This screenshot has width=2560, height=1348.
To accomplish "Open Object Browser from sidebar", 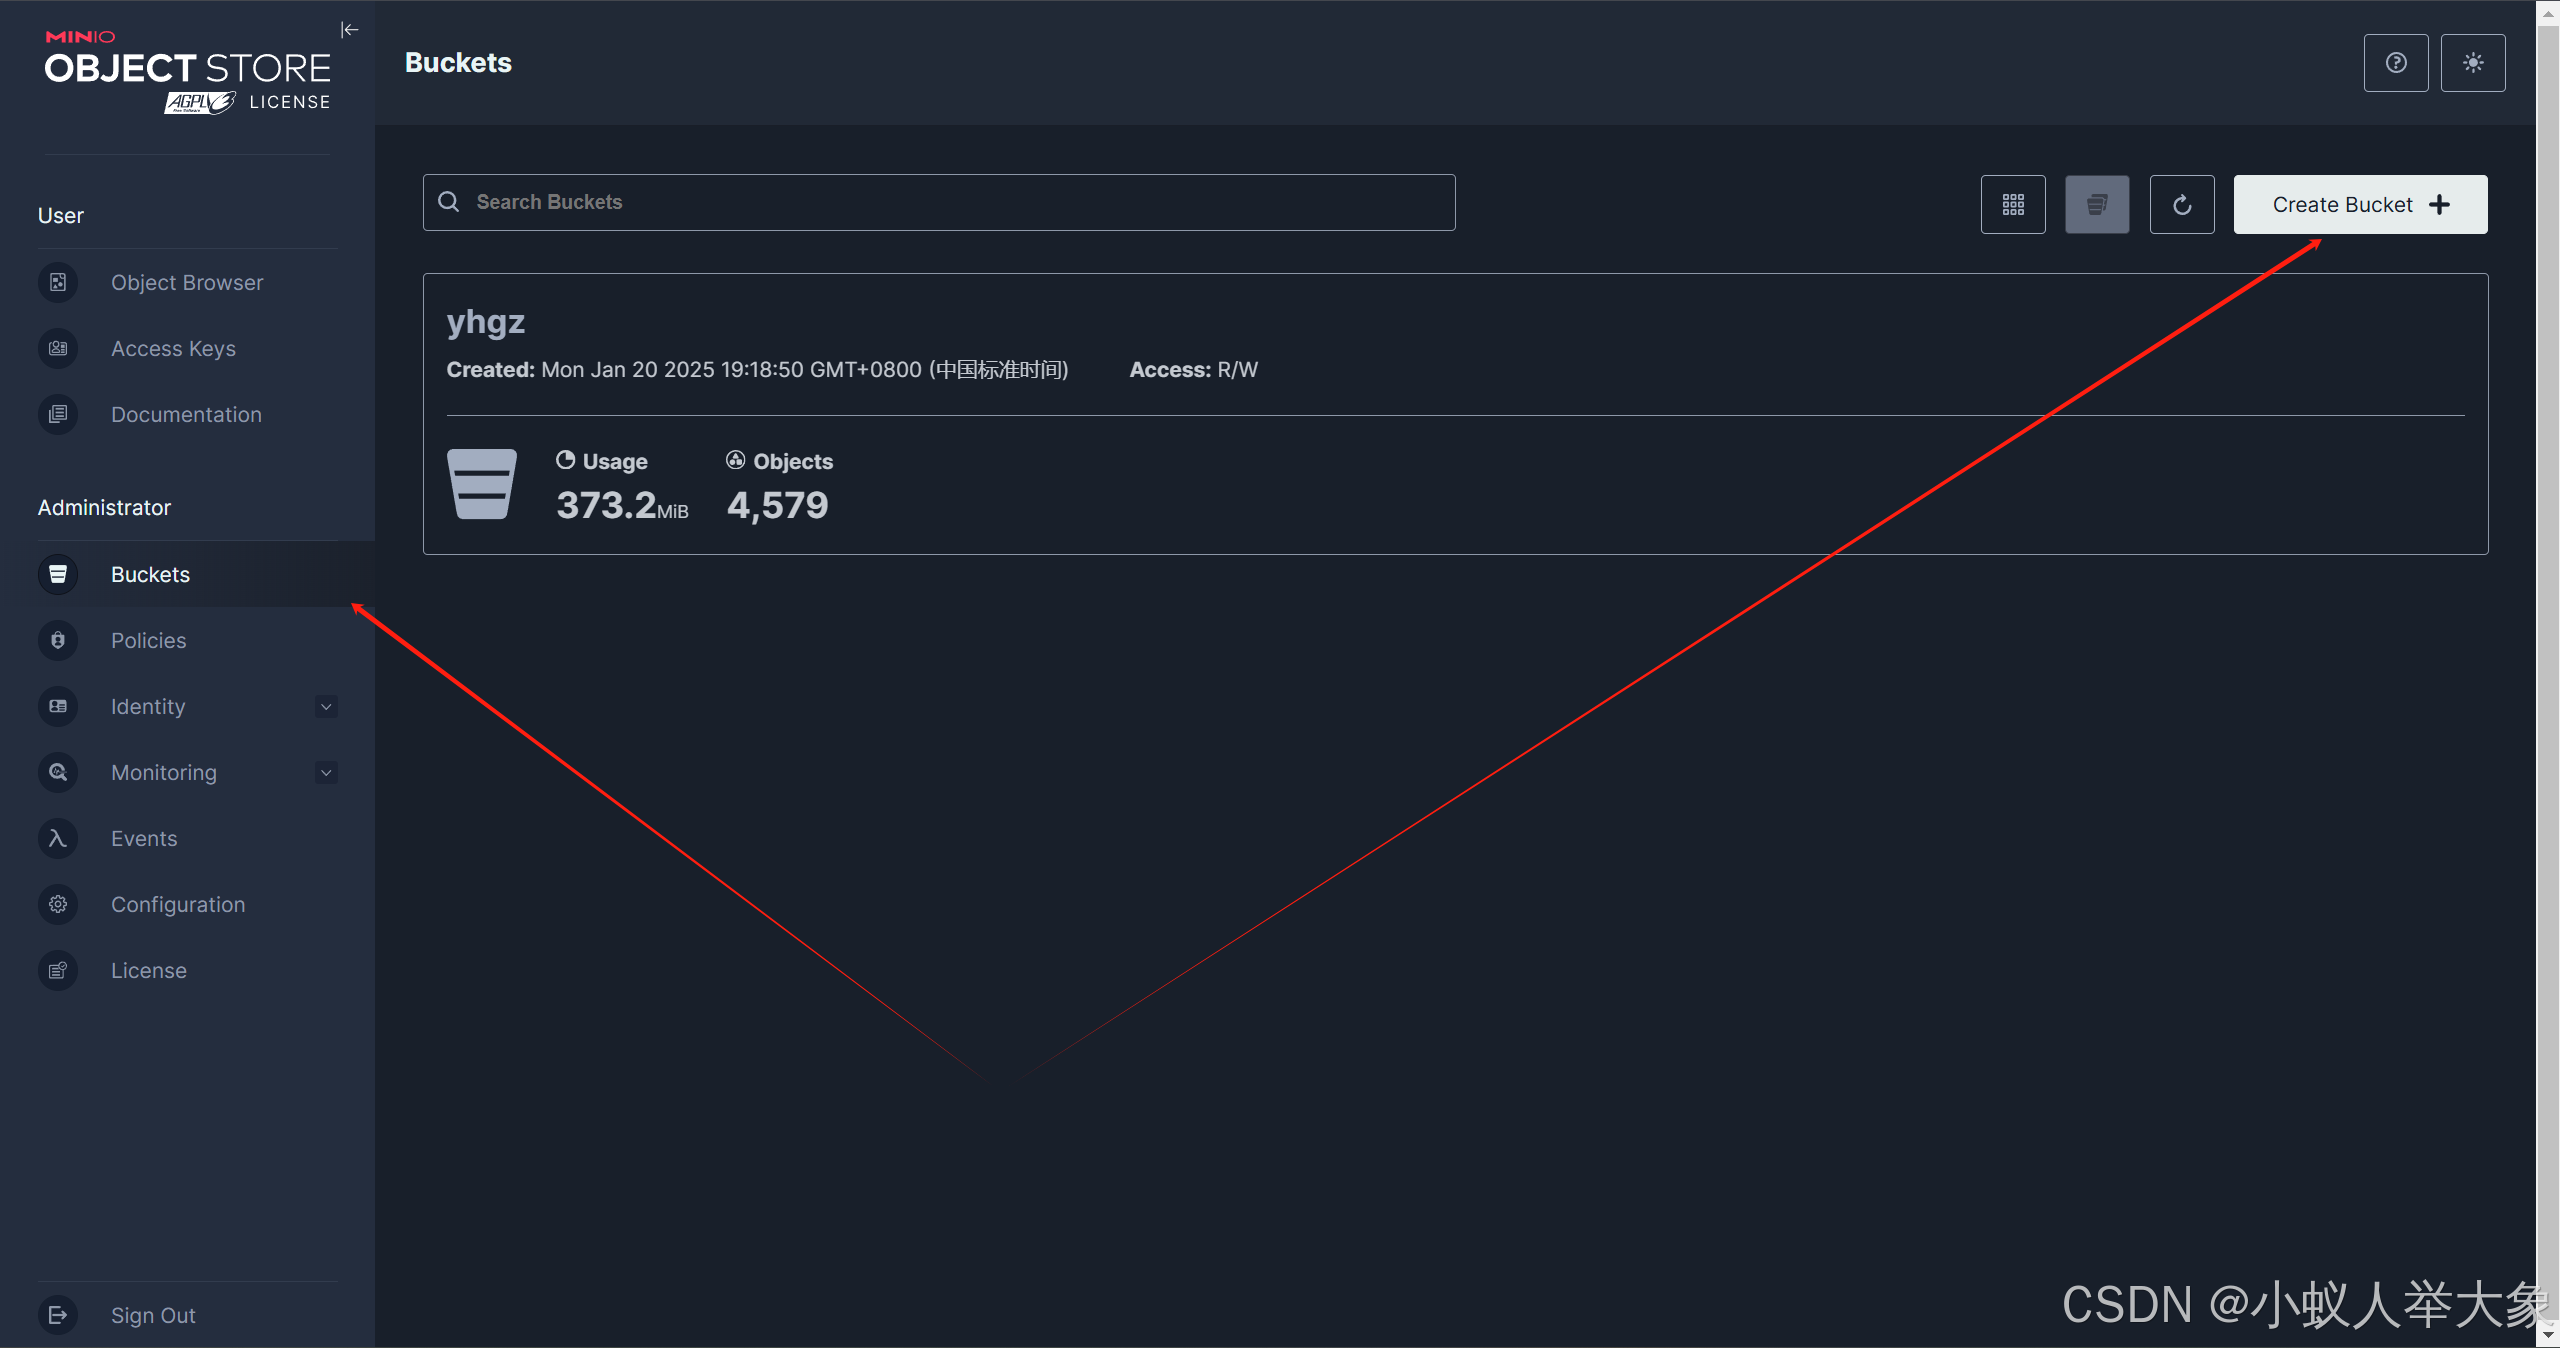I will coord(187,283).
